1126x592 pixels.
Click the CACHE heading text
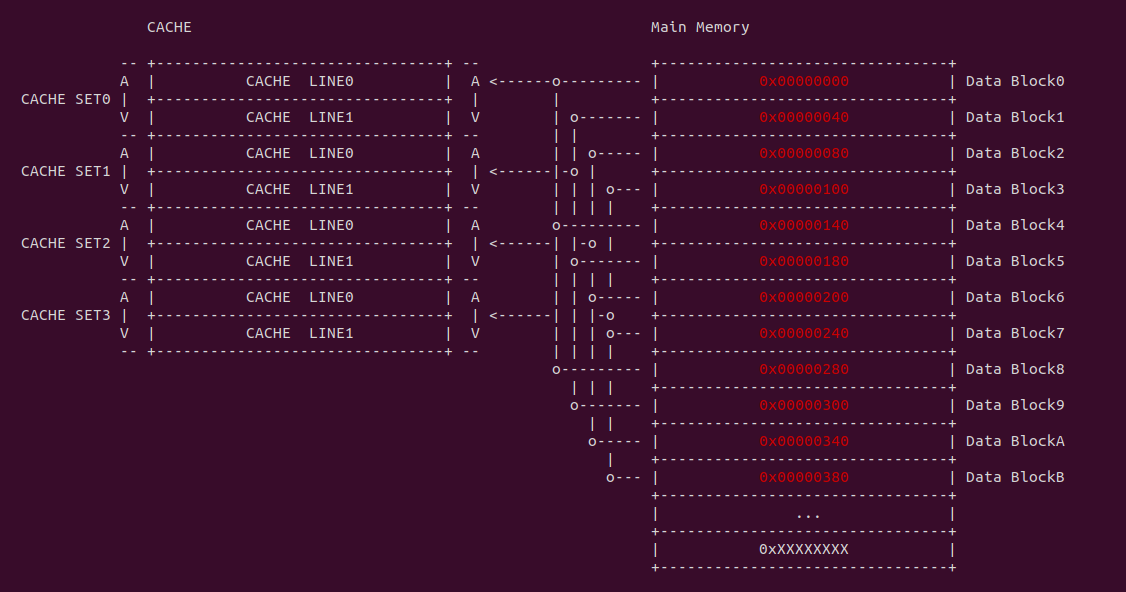coord(169,27)
